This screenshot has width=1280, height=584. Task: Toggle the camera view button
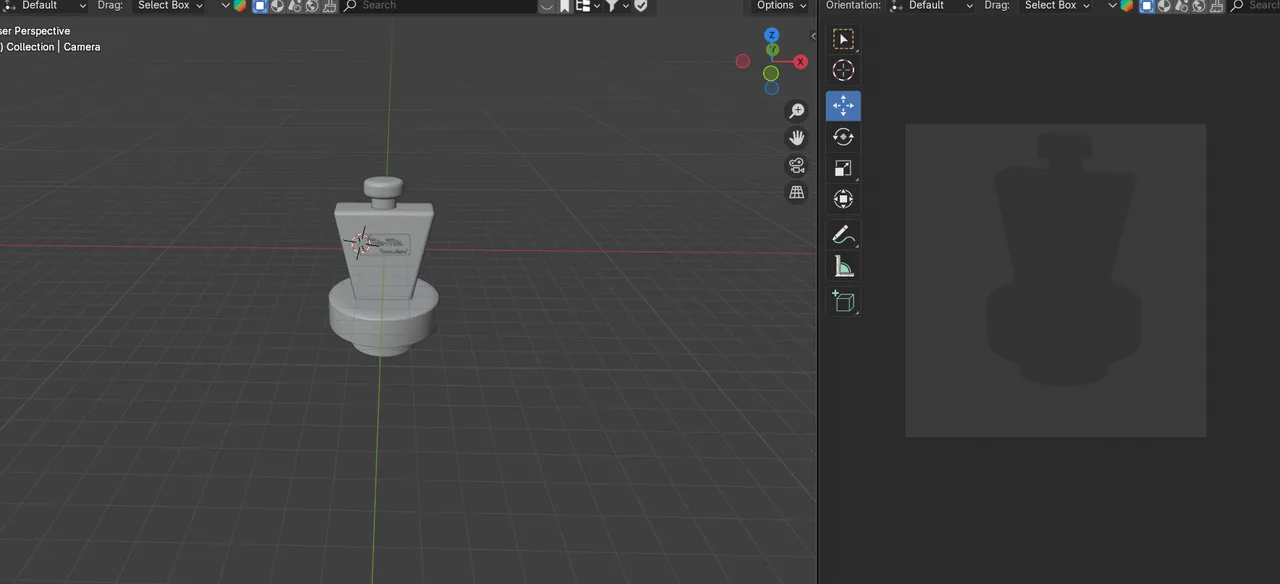(x=797, y=165)
